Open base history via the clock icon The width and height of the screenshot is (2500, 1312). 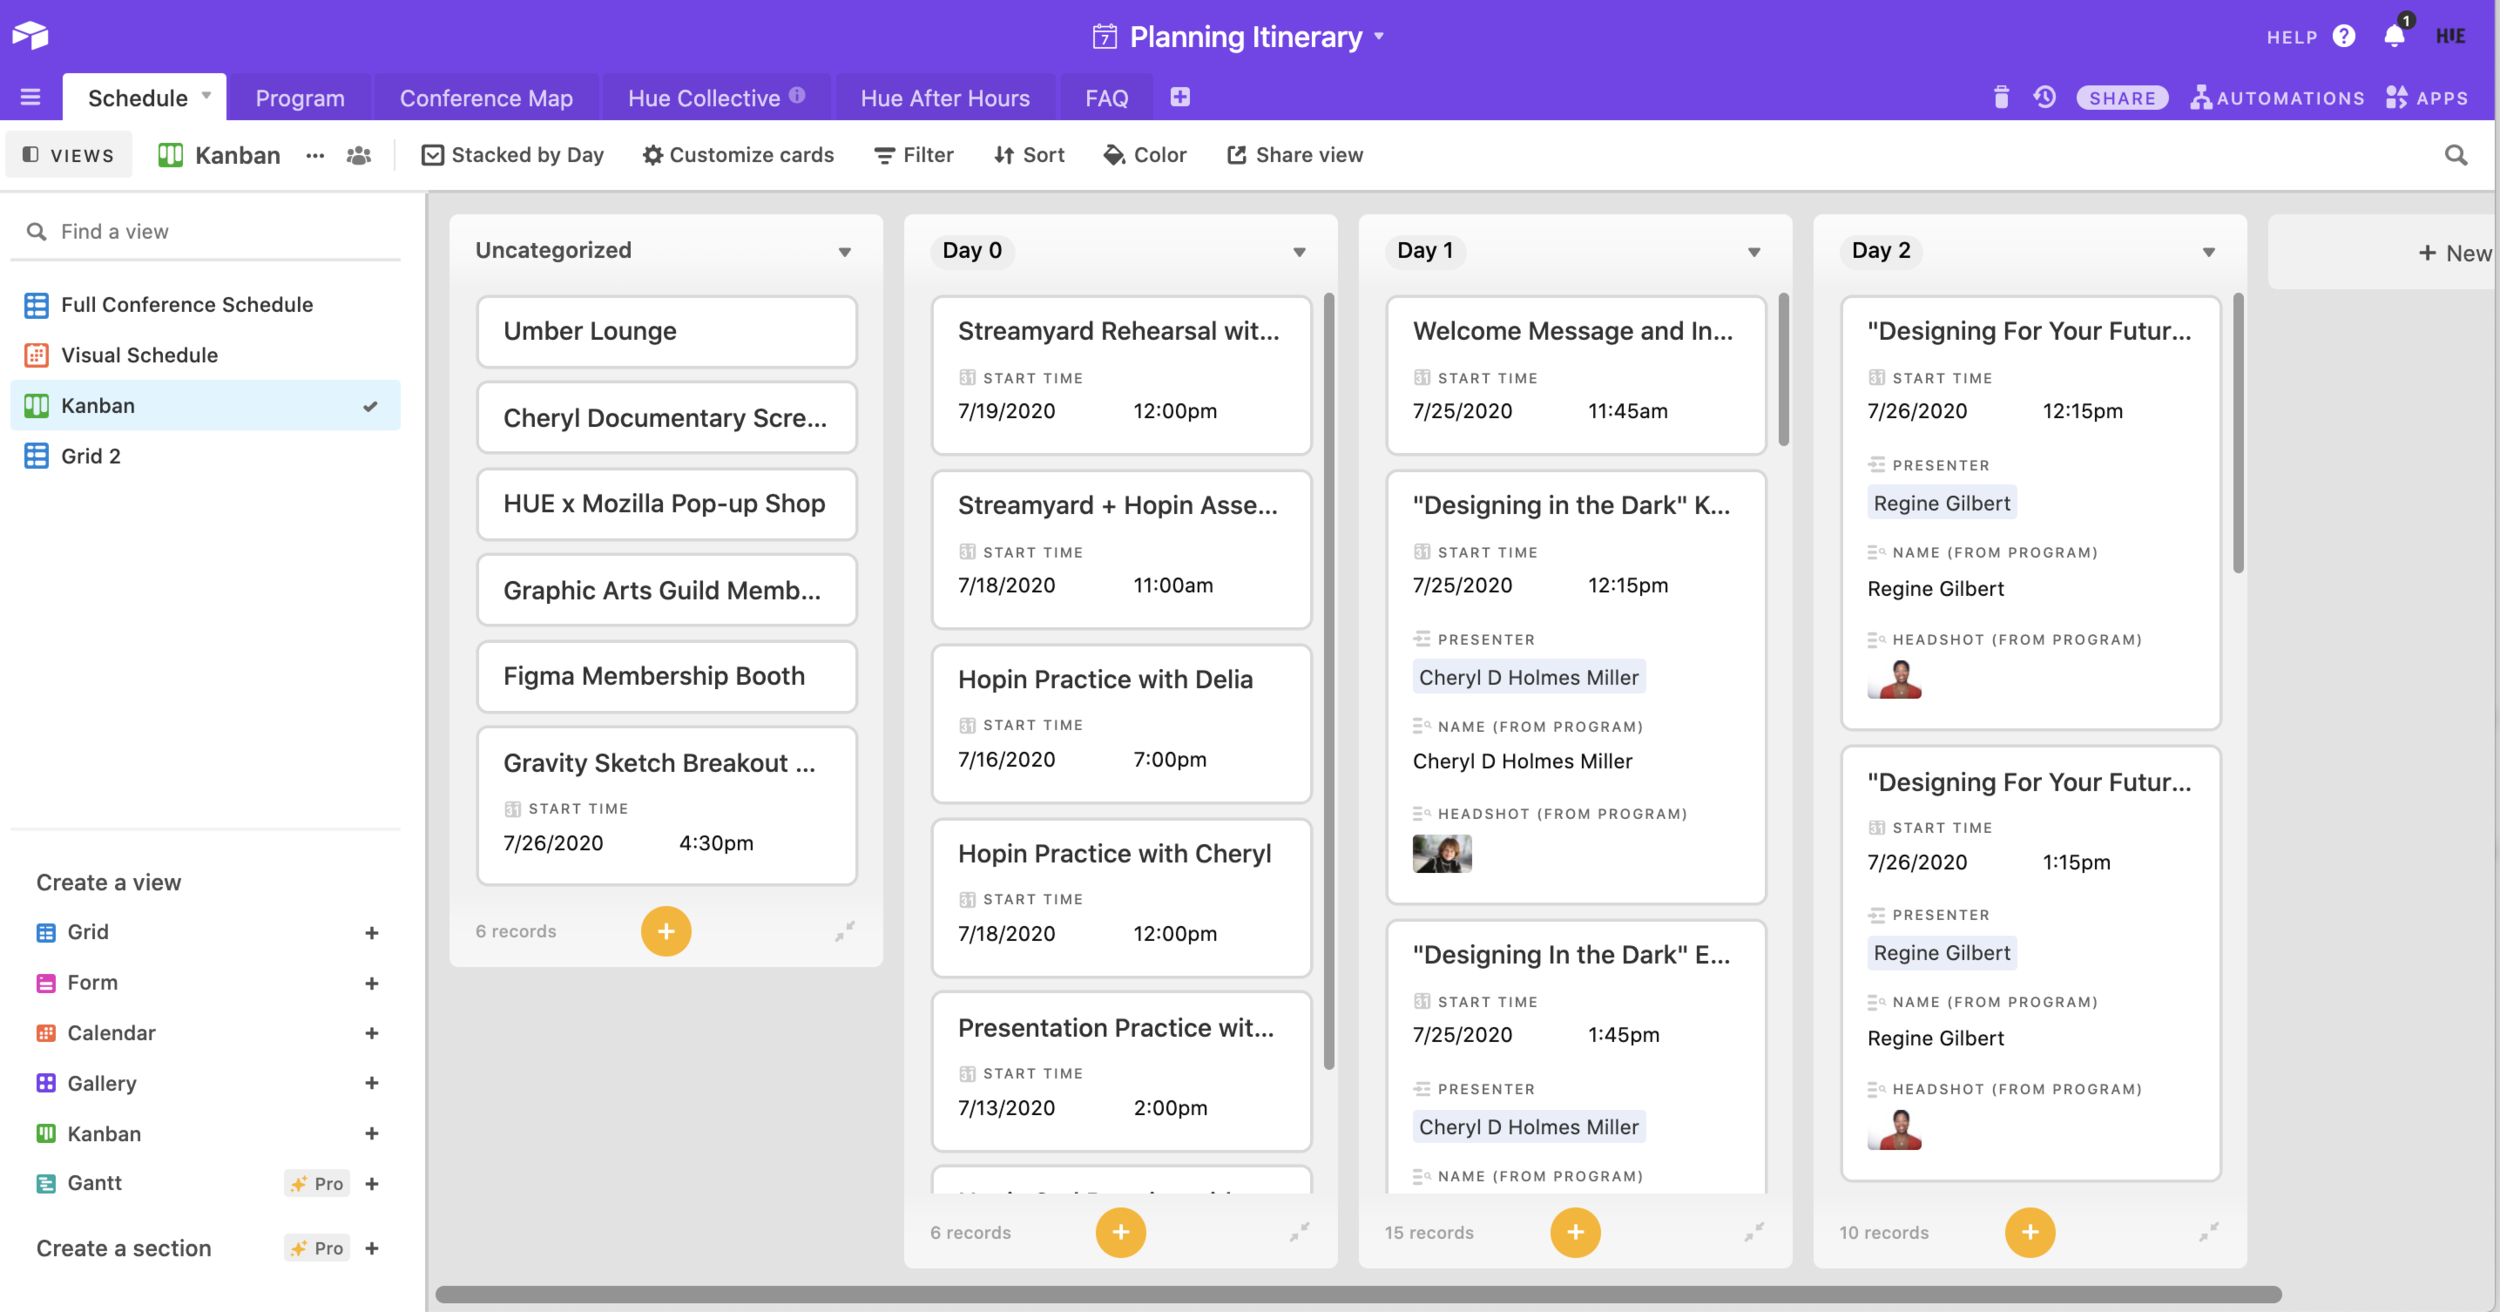pos(2045,97)
